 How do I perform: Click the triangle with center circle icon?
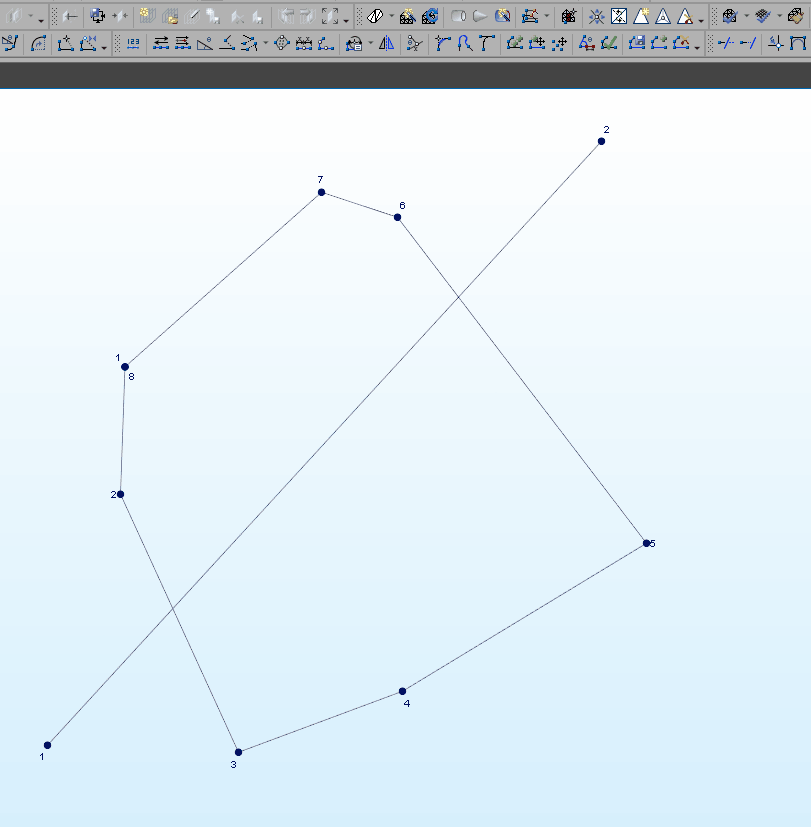point(663,16)
